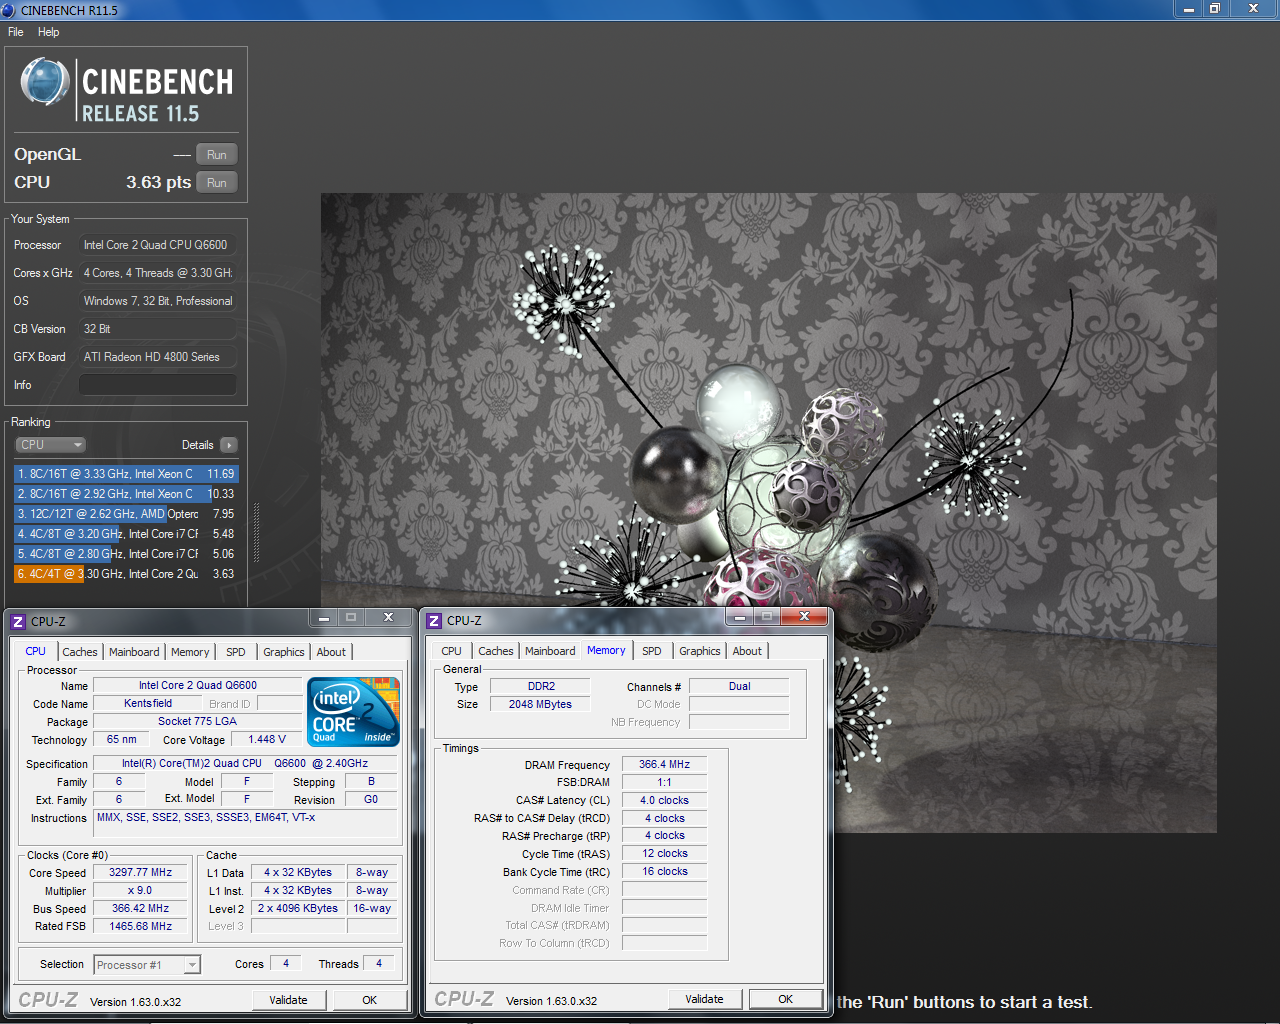Click OK in right CPU-Z window

tap(786, 999)
